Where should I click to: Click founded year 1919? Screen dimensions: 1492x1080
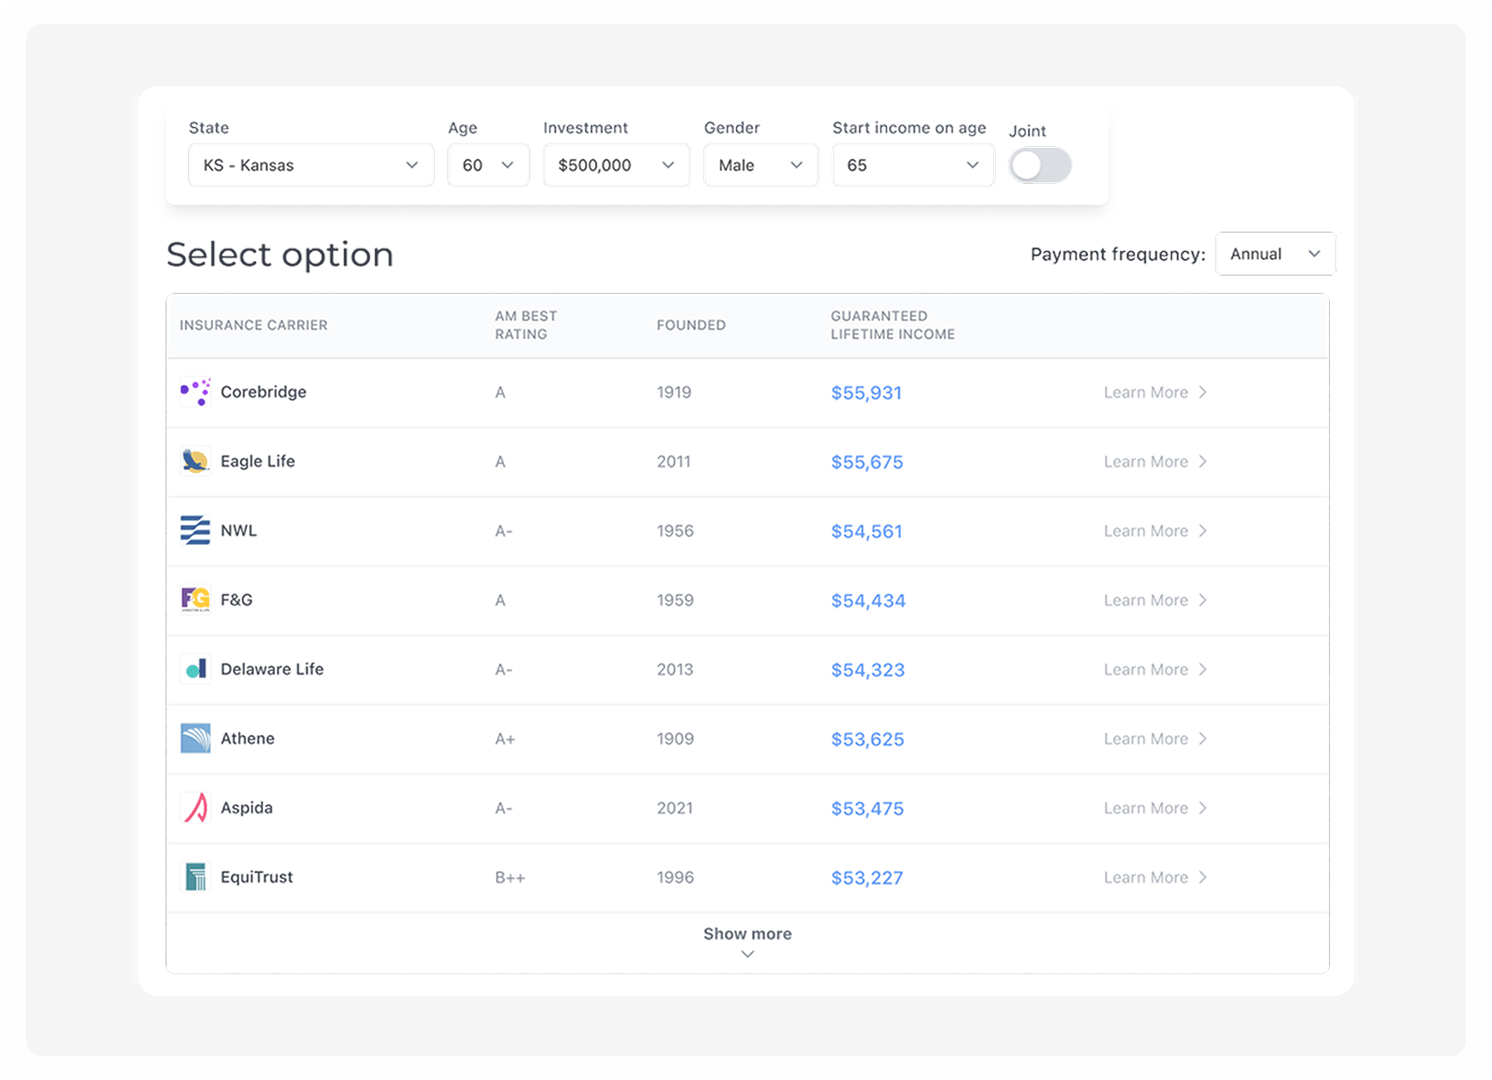click(674, 392)
